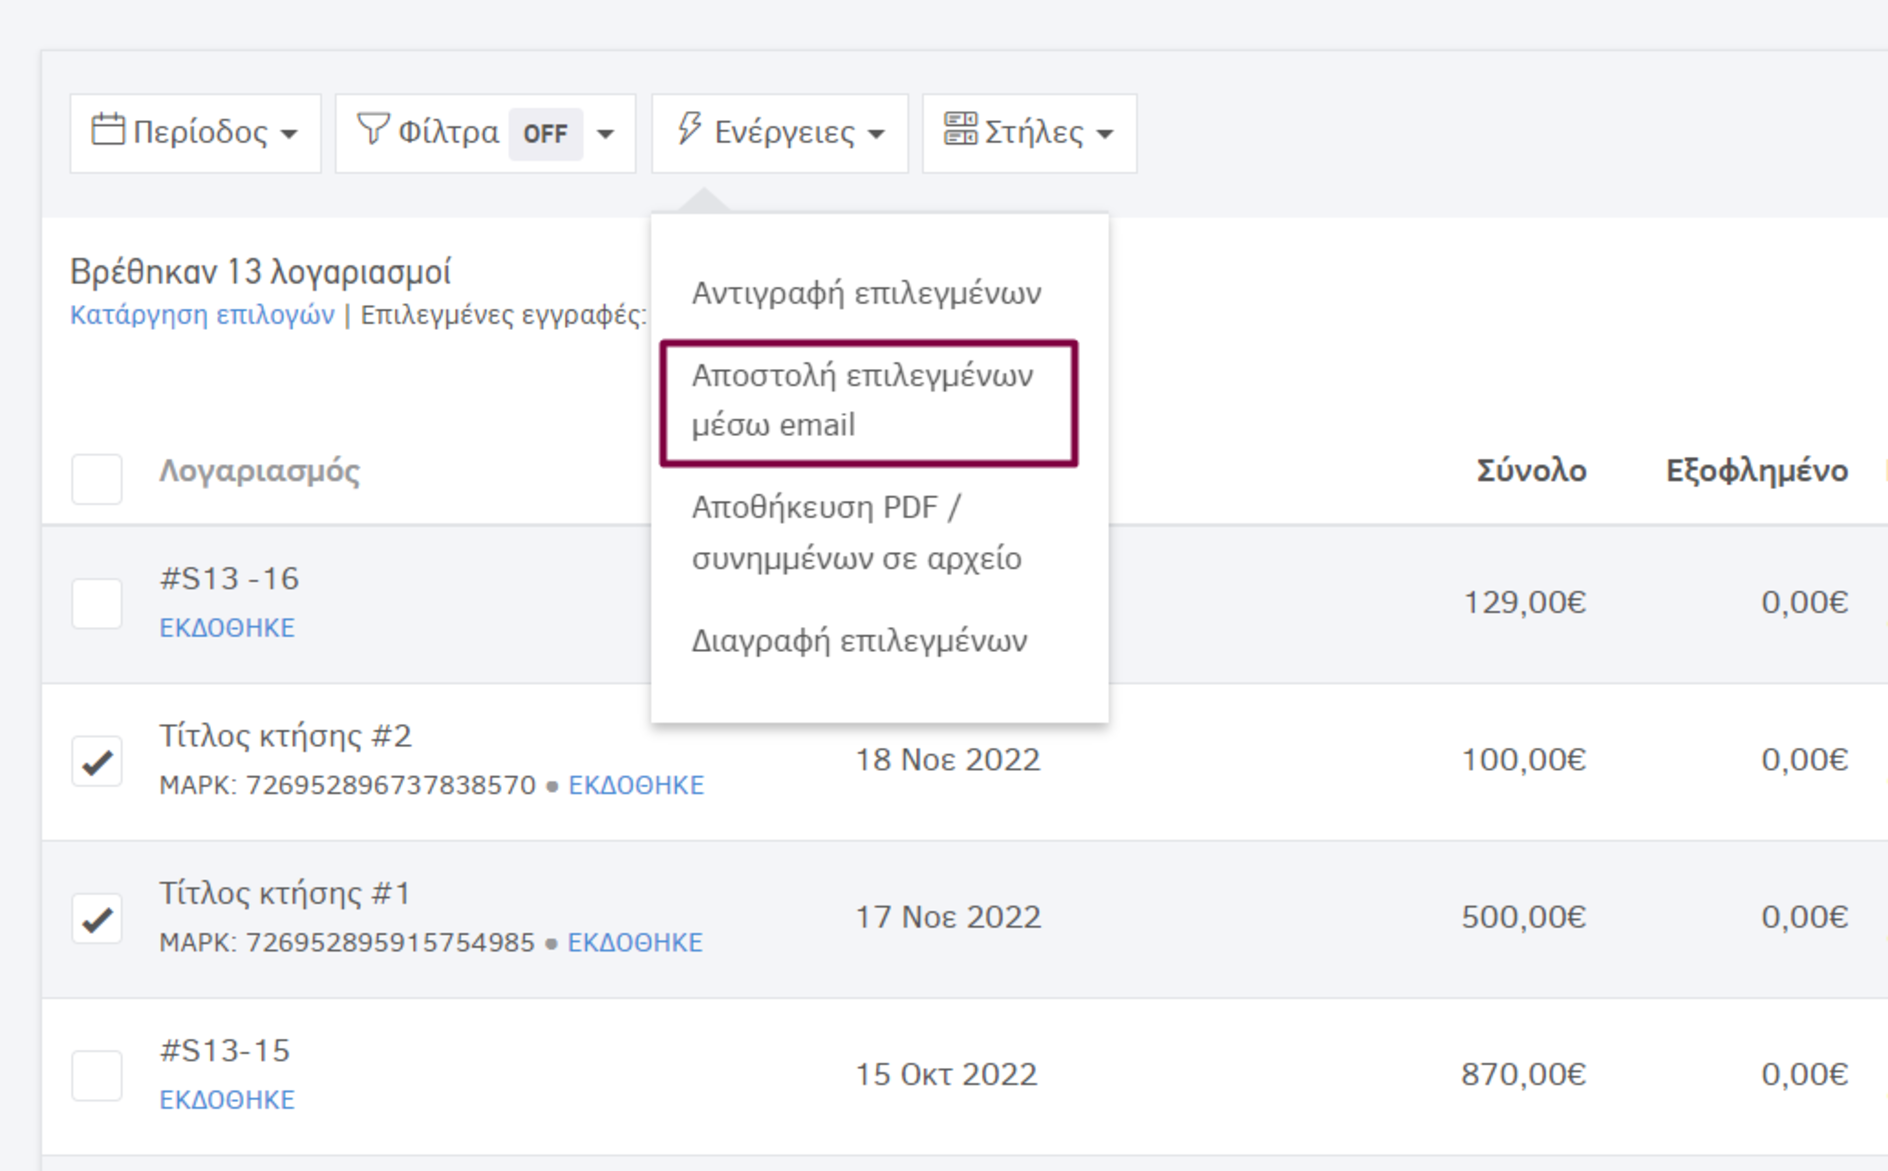Open the Ενέργειες dropdown caret
Image resolution: width=1888 pixels, height=1171 pixels.
click(x=876, y=134)
